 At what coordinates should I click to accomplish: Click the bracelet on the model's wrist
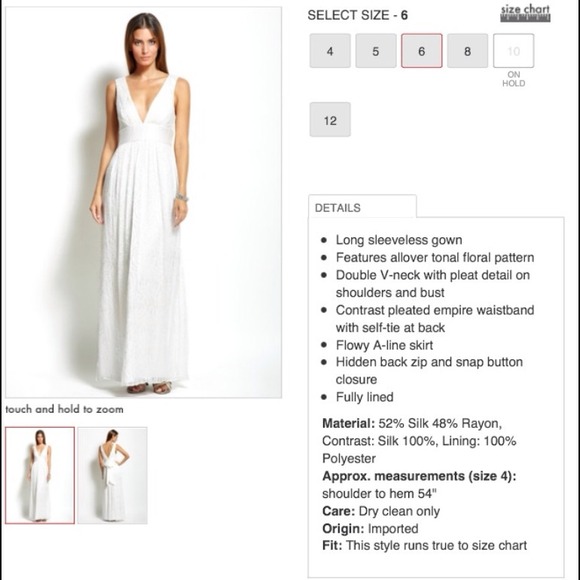[x=181, y=197]
